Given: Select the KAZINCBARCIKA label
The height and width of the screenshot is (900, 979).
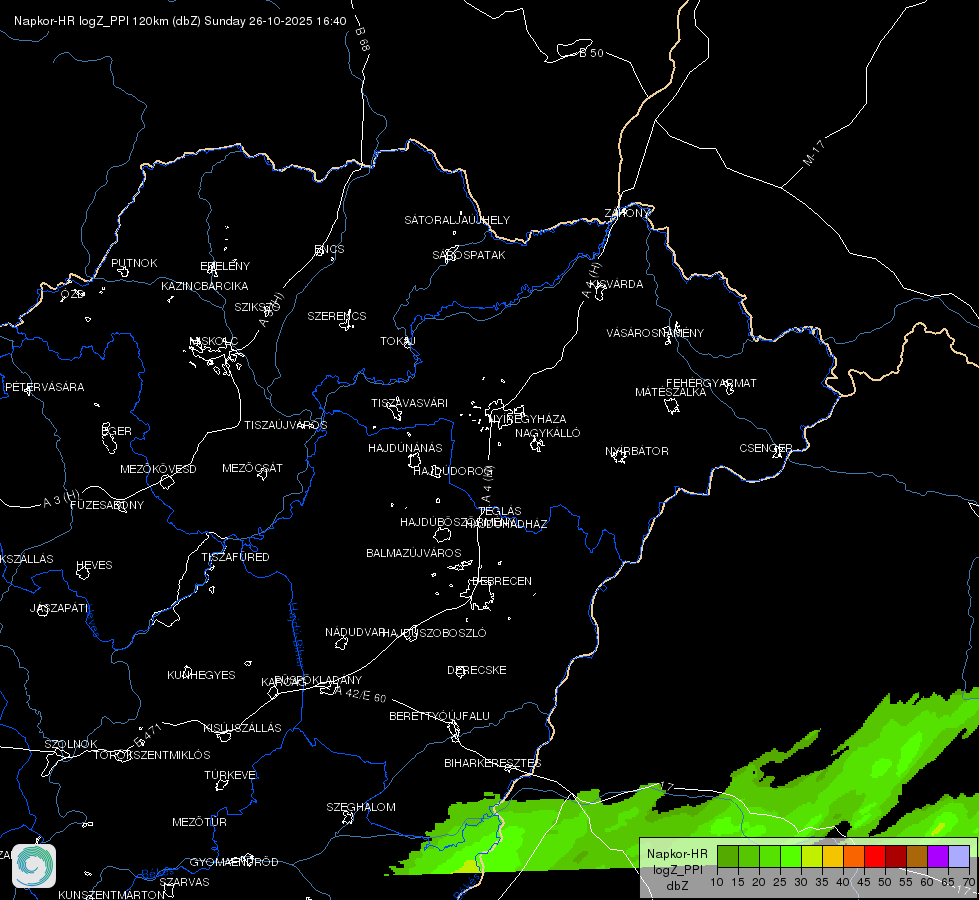Looking at the screenshot, I should pyautogui.click(x=205, y=286).
